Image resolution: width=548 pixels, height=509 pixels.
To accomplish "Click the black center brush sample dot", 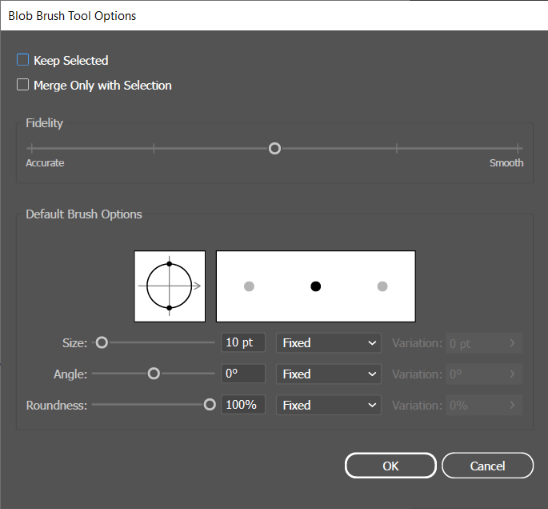I will coord(316,286).
